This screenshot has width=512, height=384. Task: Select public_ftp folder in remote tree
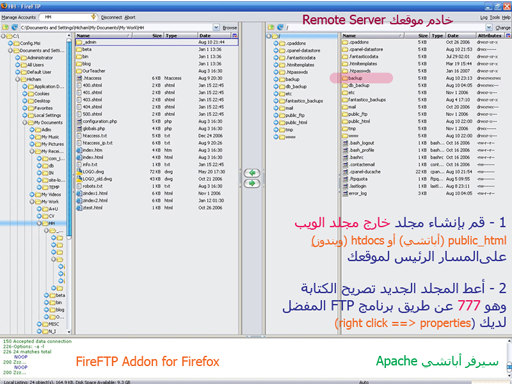[295, 115]
